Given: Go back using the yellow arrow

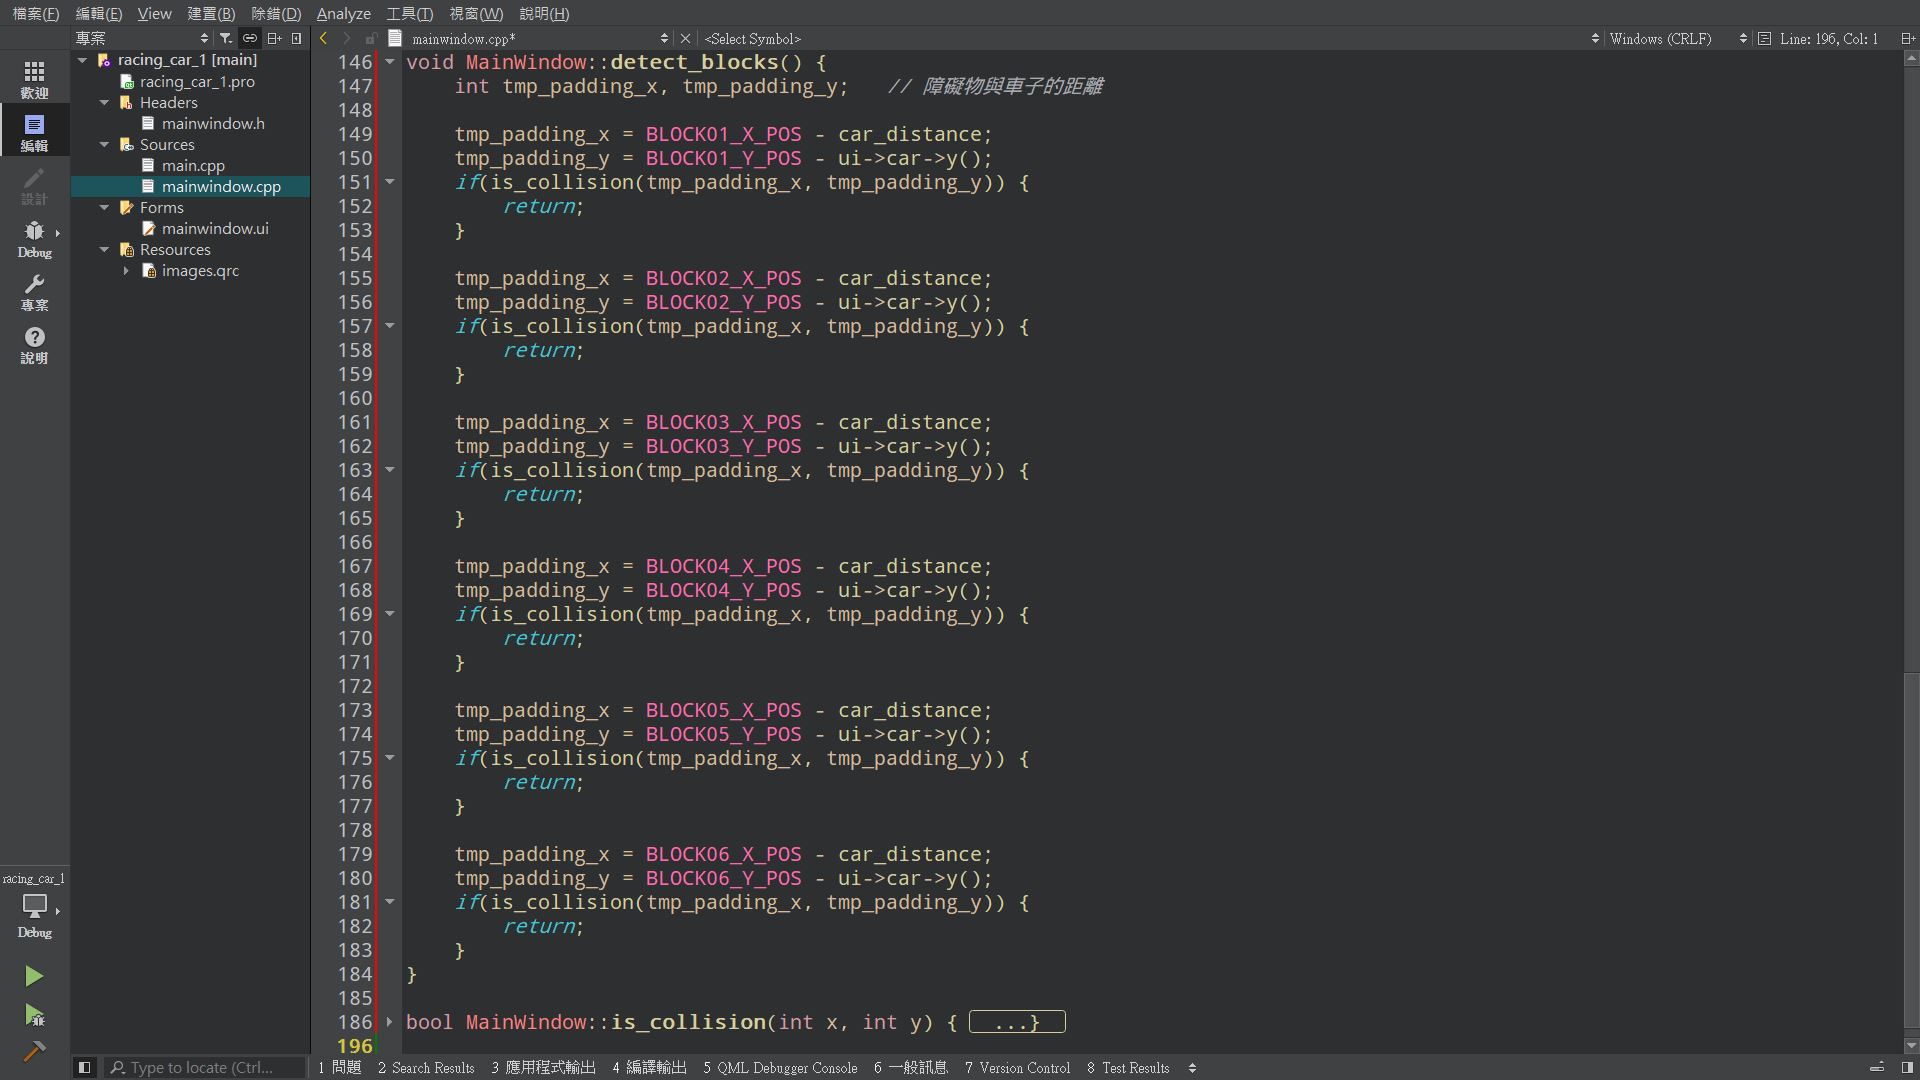Looking at the screenshot, I should [323, 38].
